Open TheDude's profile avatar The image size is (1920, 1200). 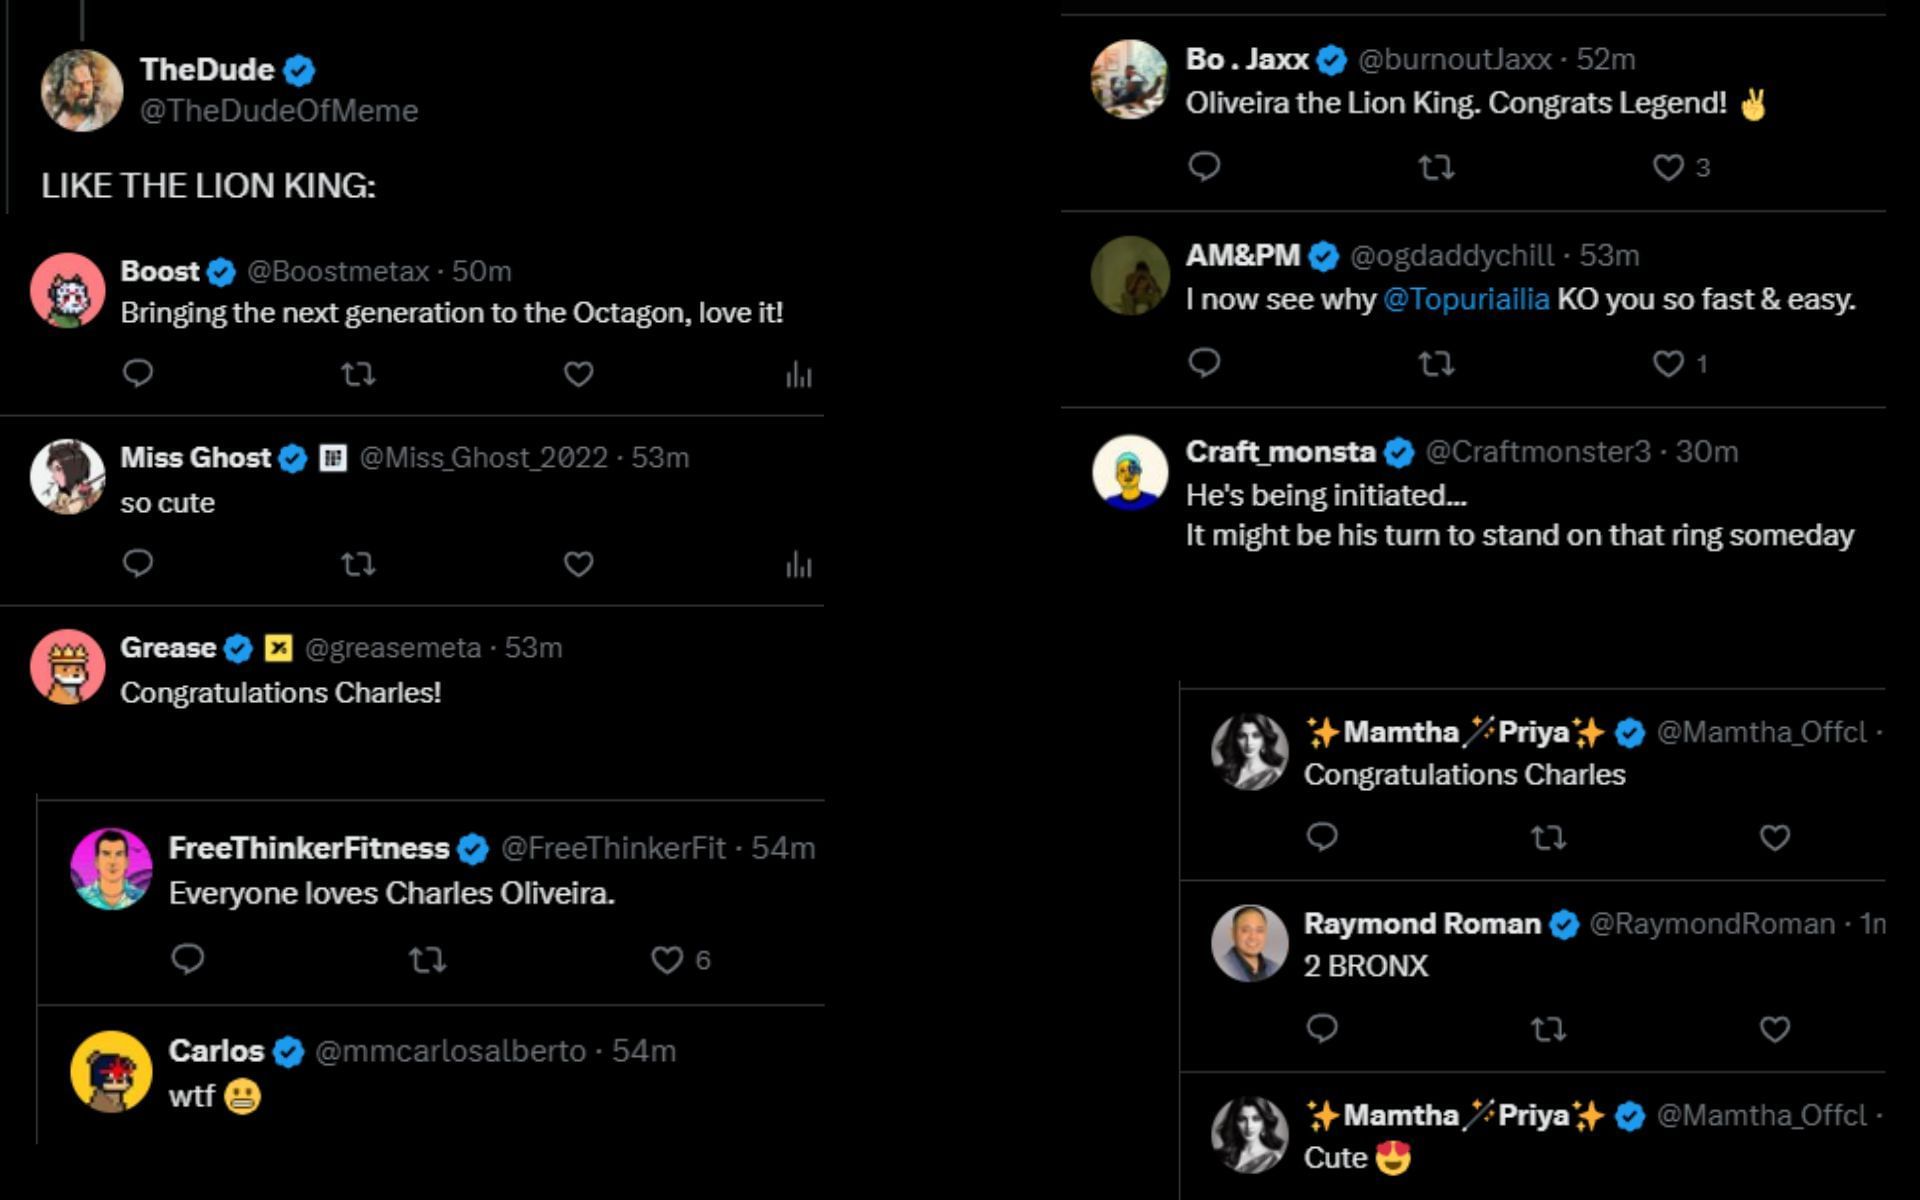click(x=82, y=90)
